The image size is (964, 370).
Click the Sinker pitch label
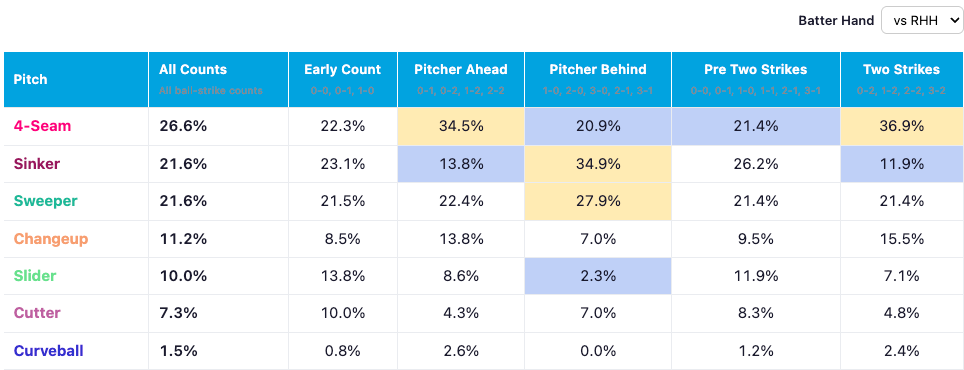(x=37, y=164)
